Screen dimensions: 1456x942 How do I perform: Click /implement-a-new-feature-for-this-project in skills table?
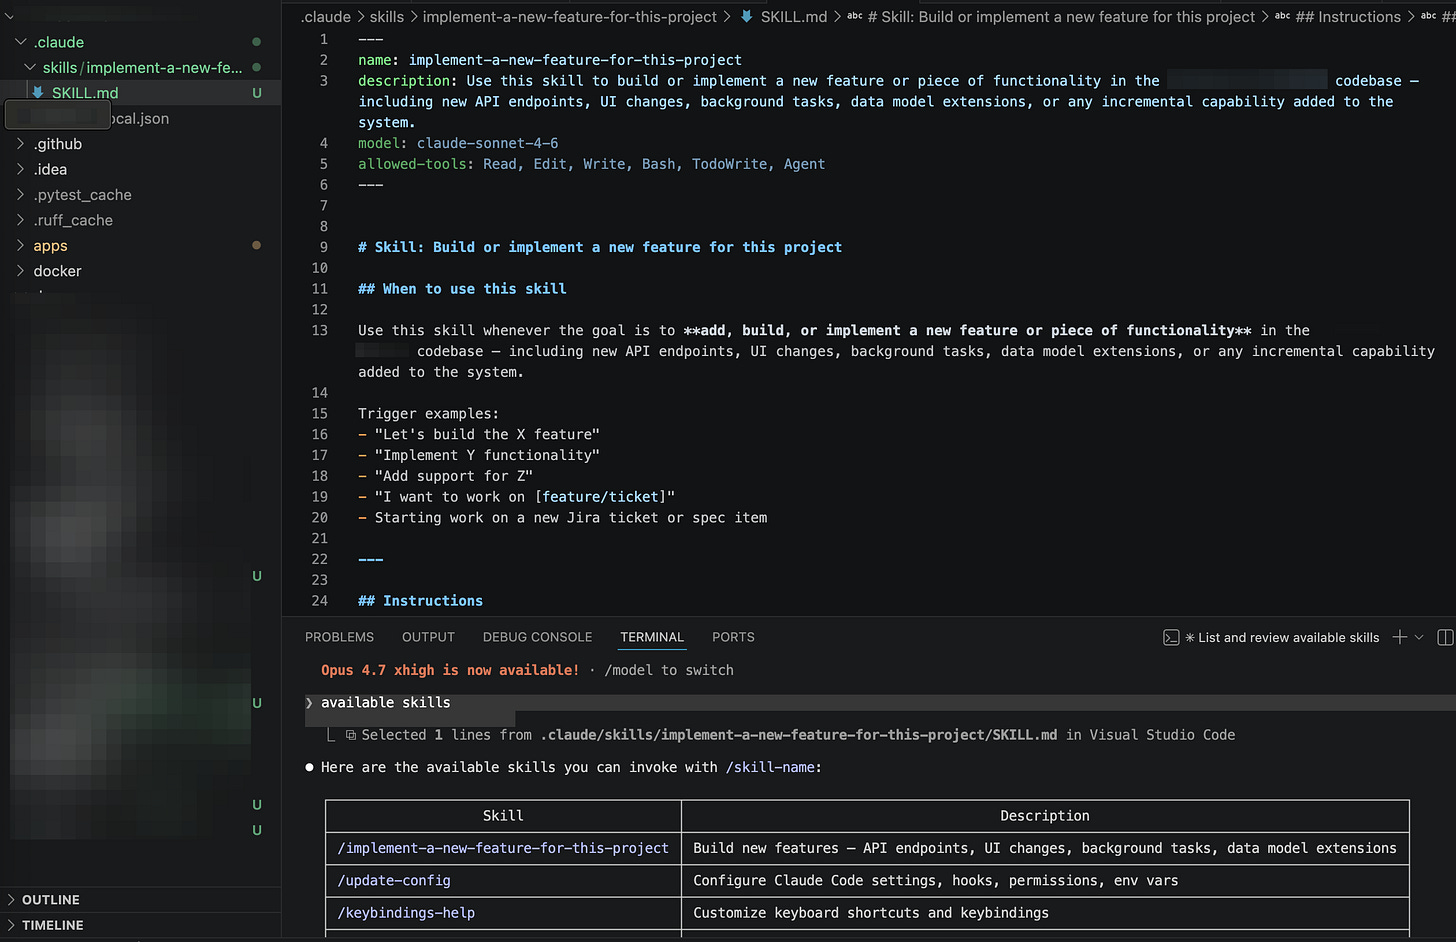point(503,848)
